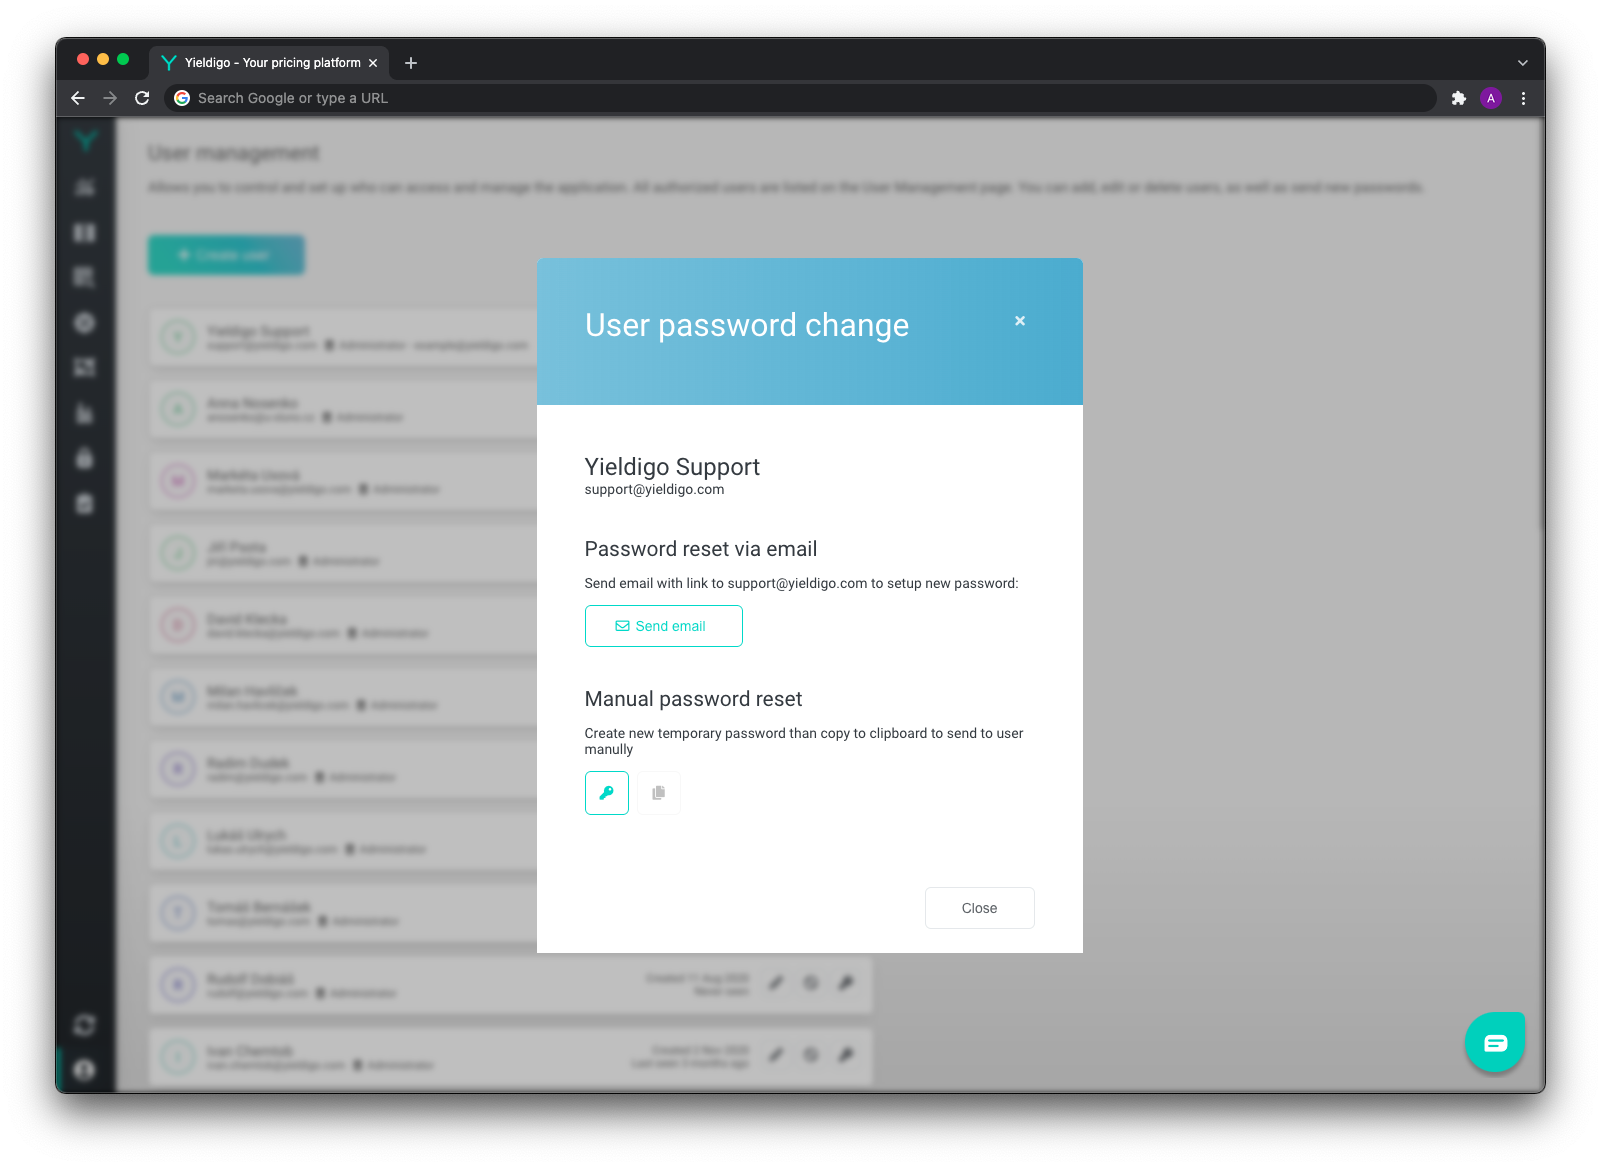
Task: Open the Chrome profile avatar A
Action: 1491,98
